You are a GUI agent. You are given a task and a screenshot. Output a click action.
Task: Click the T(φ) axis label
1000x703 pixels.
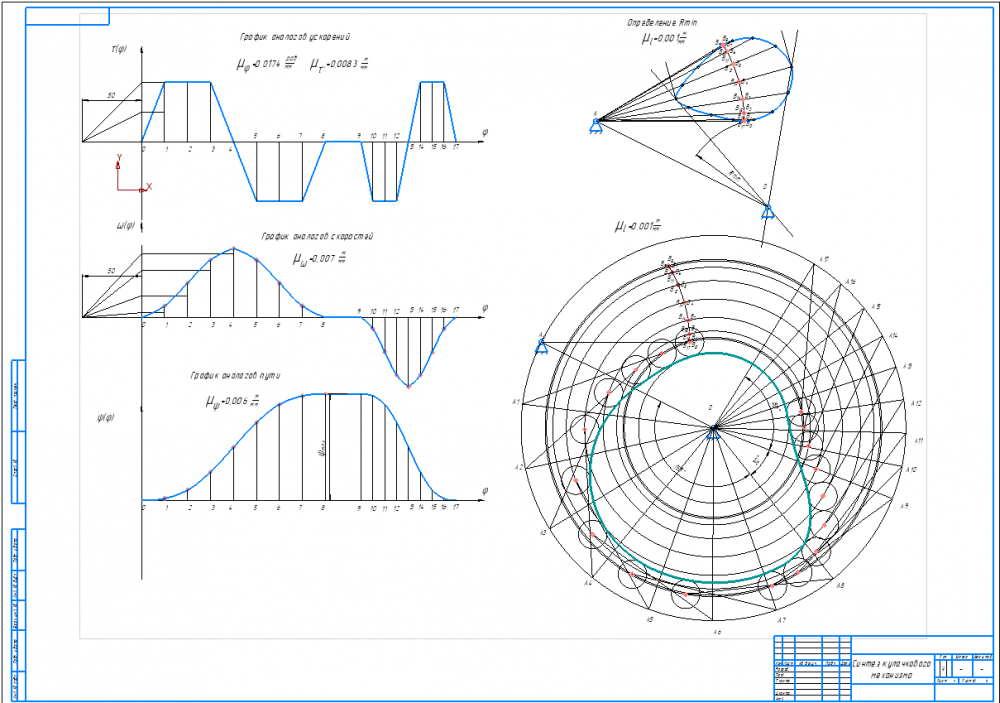click(119, 49)
